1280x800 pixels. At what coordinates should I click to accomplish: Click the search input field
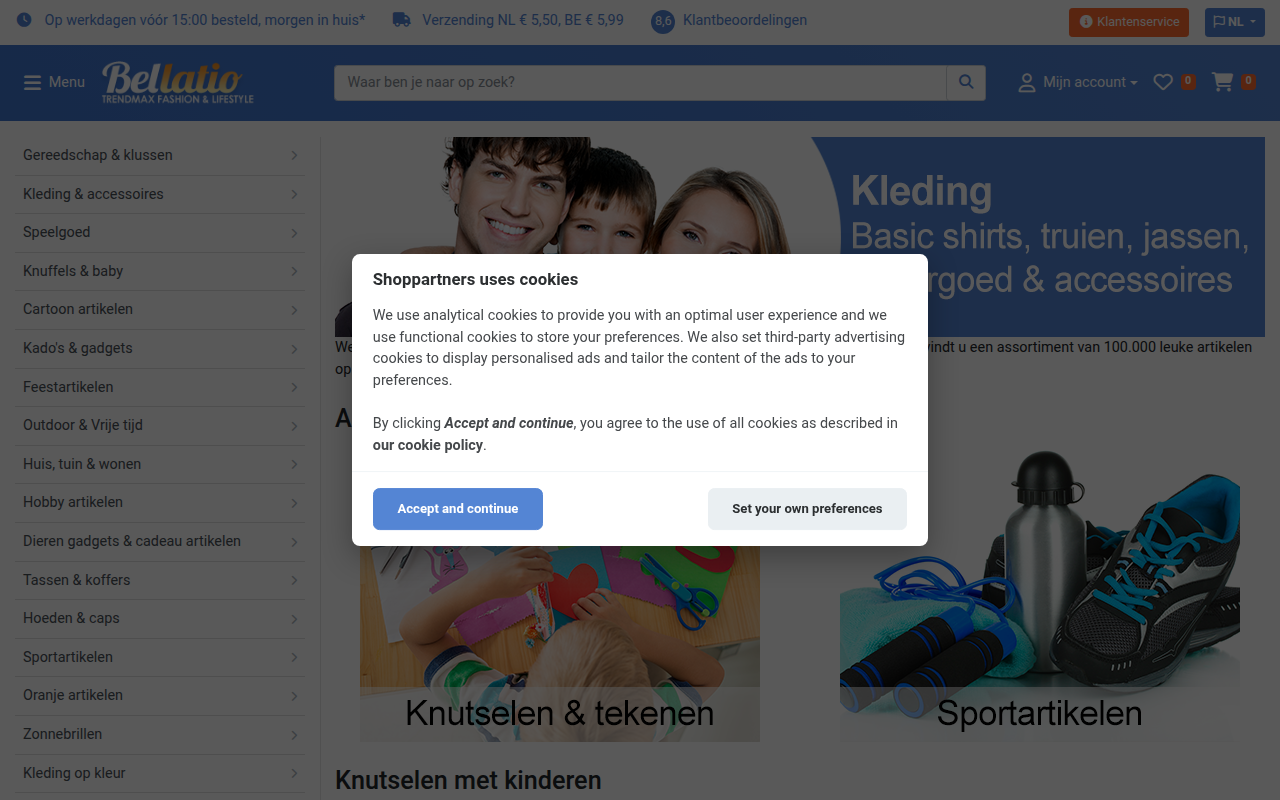point(640,83)
